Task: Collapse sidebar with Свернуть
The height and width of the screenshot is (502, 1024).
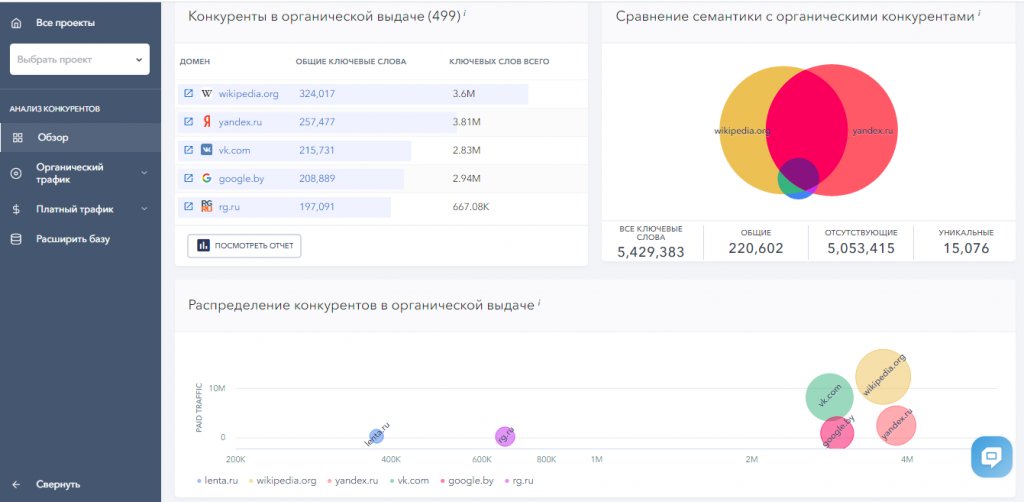Action: point(57,484)
